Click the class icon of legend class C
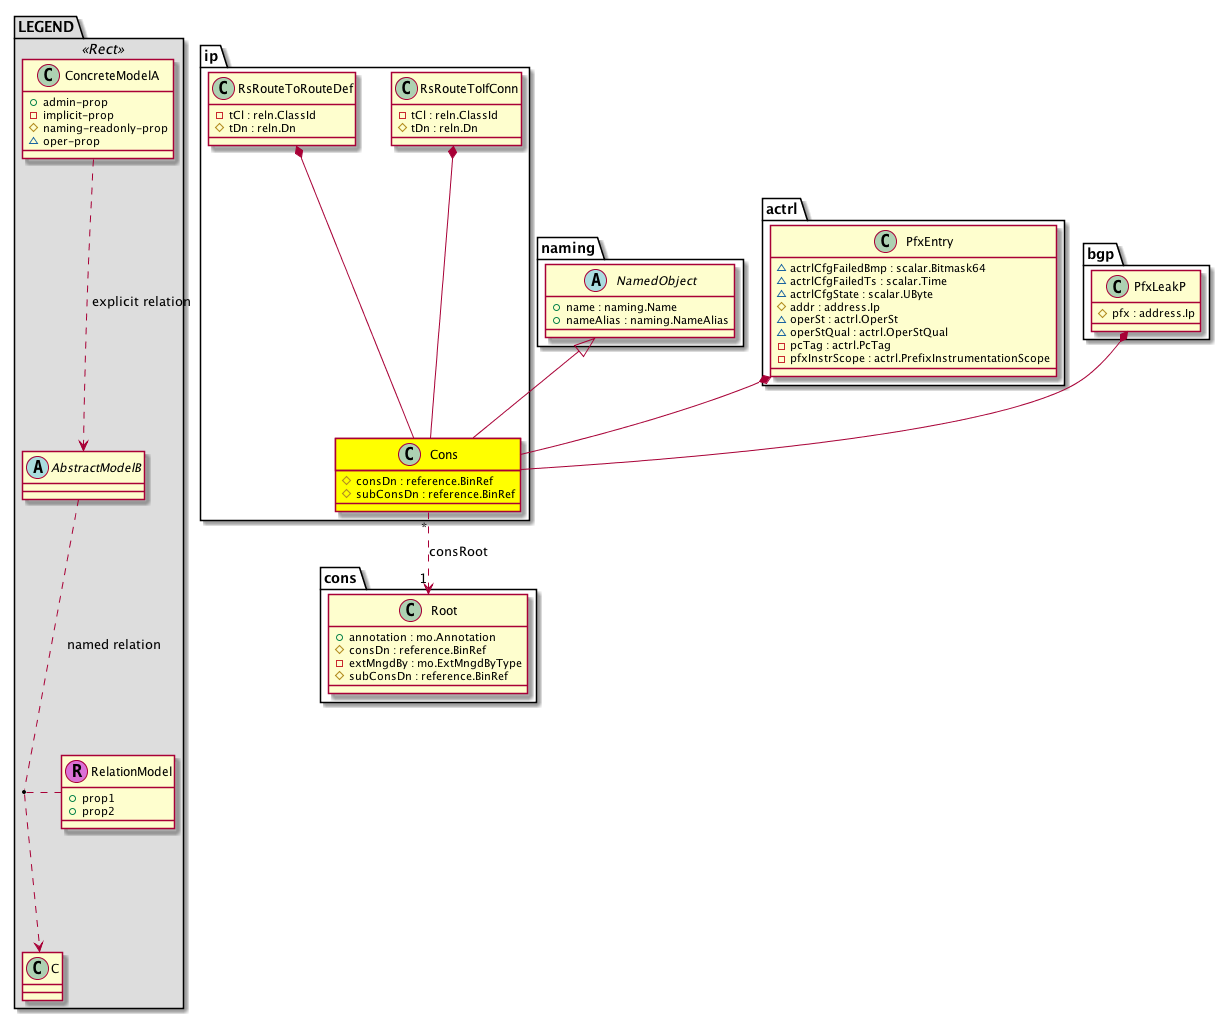 coord(36,967)
